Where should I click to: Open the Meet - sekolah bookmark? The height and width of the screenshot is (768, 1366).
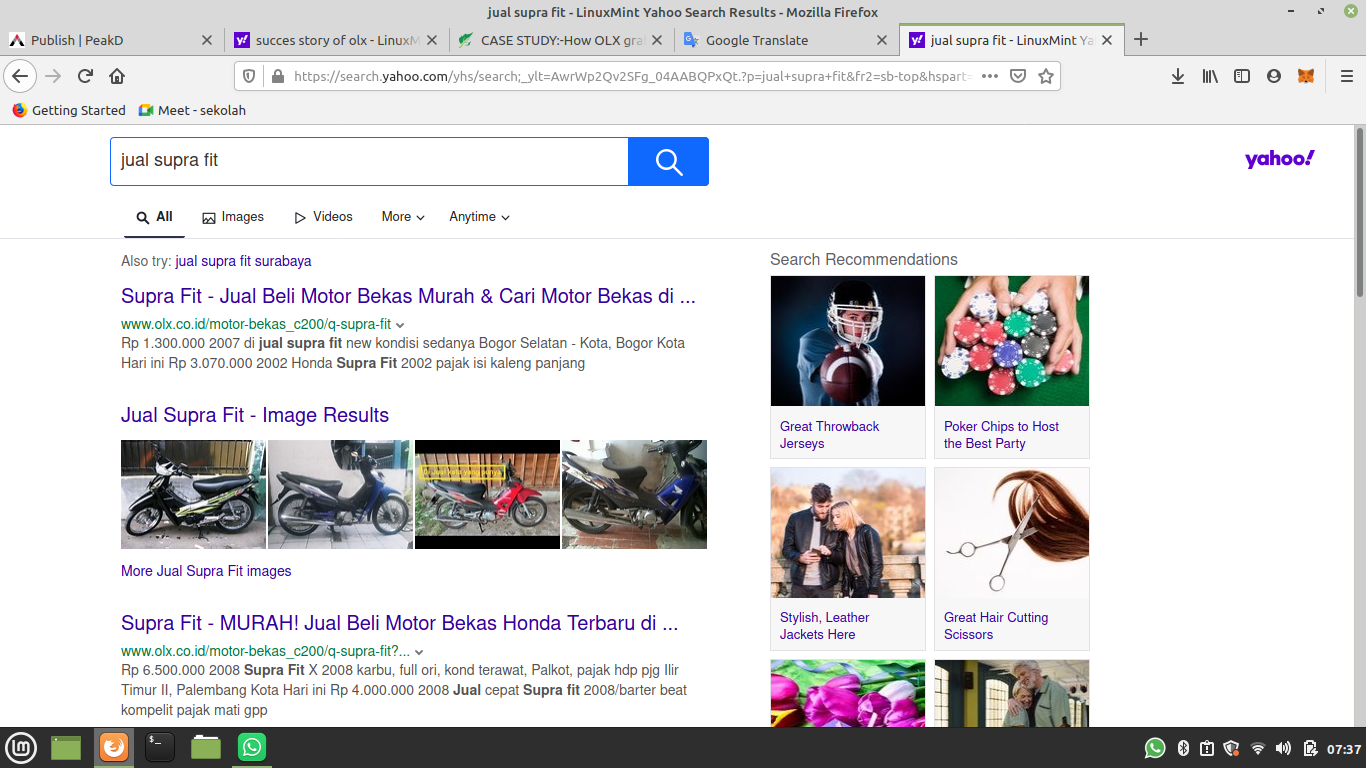(x=192, y=110)
